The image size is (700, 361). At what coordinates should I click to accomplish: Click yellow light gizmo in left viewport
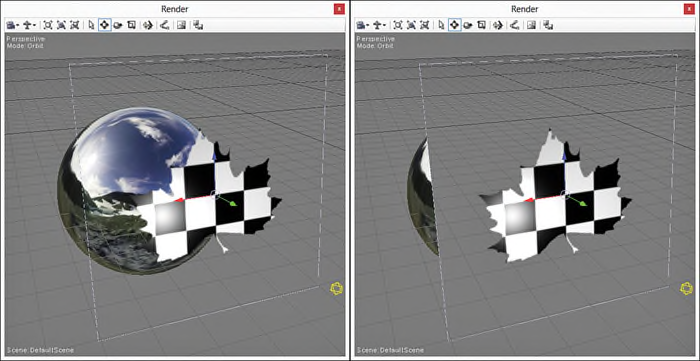pyautogui.click(x=337, y=289)
